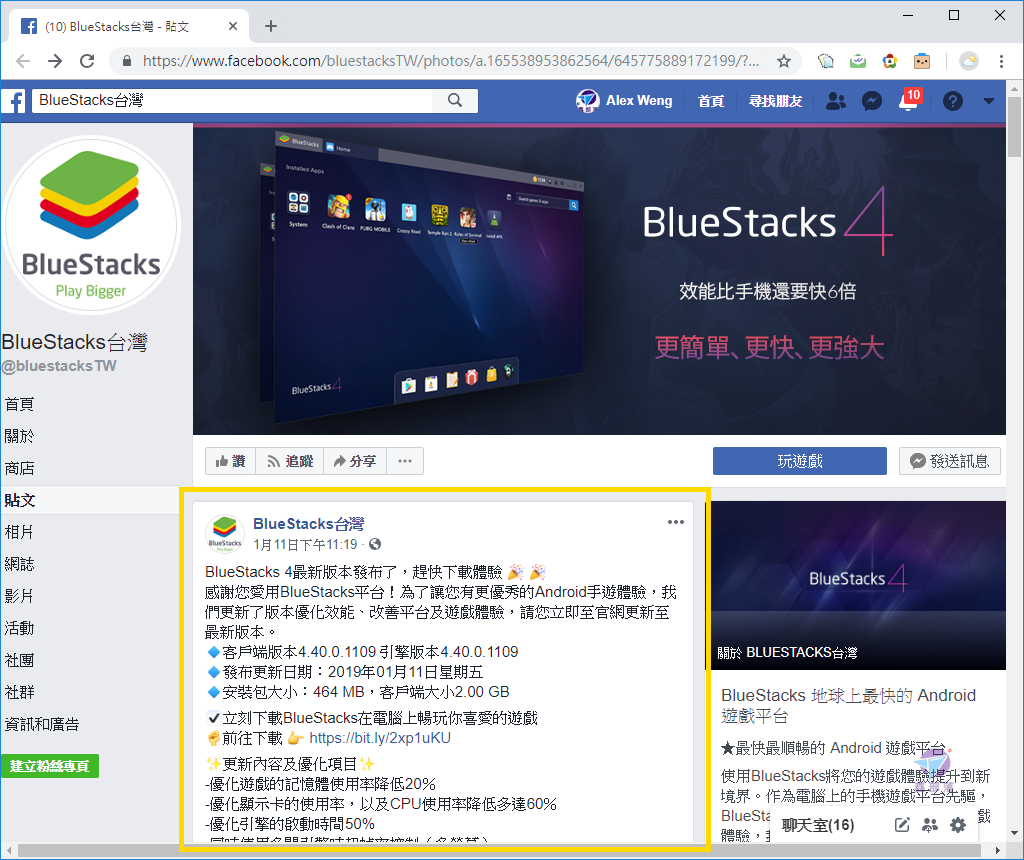Select 資訊和廣告 in the page sidebar

tap(42, 724)
